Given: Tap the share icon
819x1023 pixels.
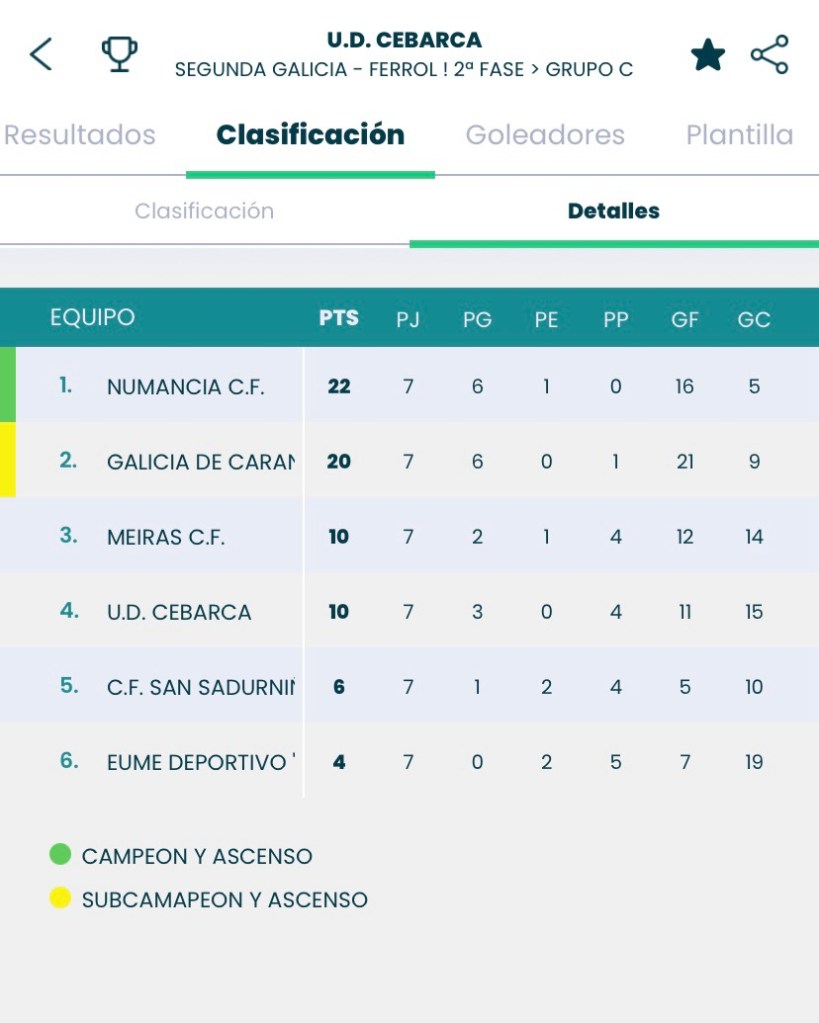Looking at the screenshot, I should pos(769,55).
